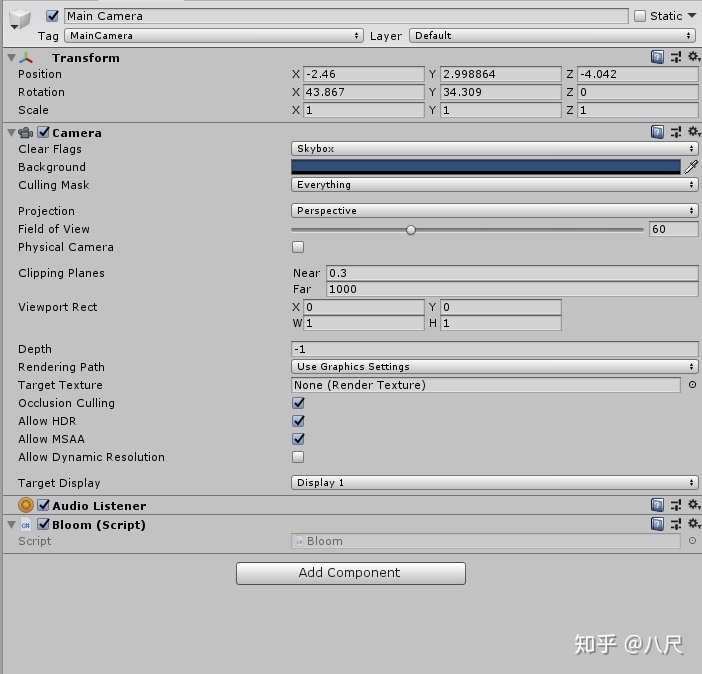Click Target Texture None field
This screenshot has height=674, width=702.
tap(486, 385)
